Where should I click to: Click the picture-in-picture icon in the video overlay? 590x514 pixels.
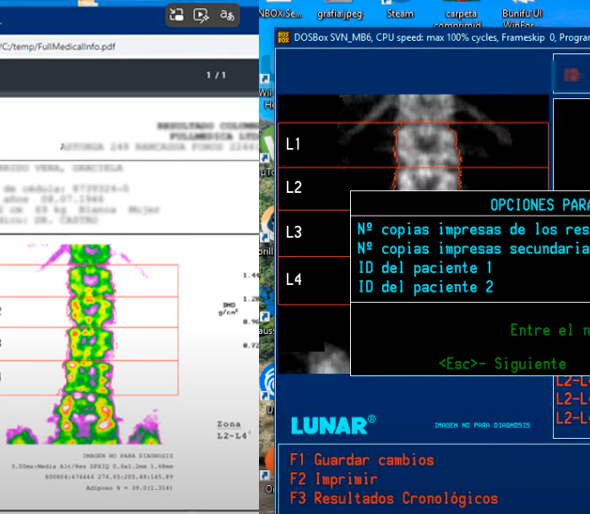(x=176, y=15)
